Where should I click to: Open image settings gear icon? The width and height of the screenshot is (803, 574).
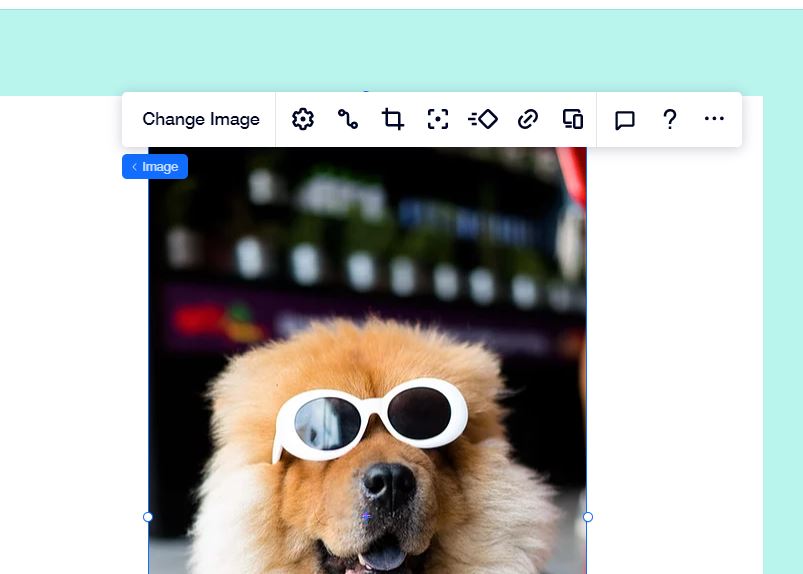(x=303, y=119)
